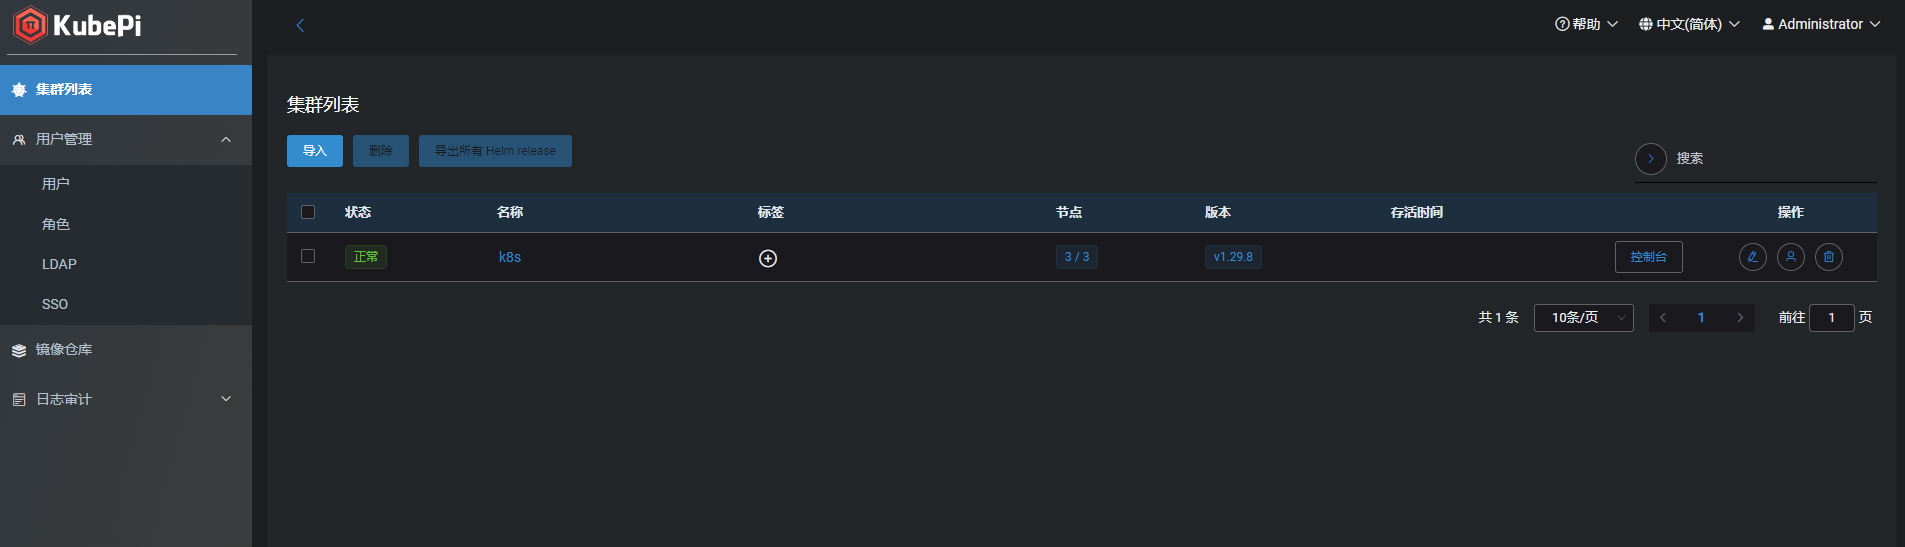This screenshot has width=1905, height=547.
Task: Click the search arrow circle icon
Action: (x=1650, y=158)
